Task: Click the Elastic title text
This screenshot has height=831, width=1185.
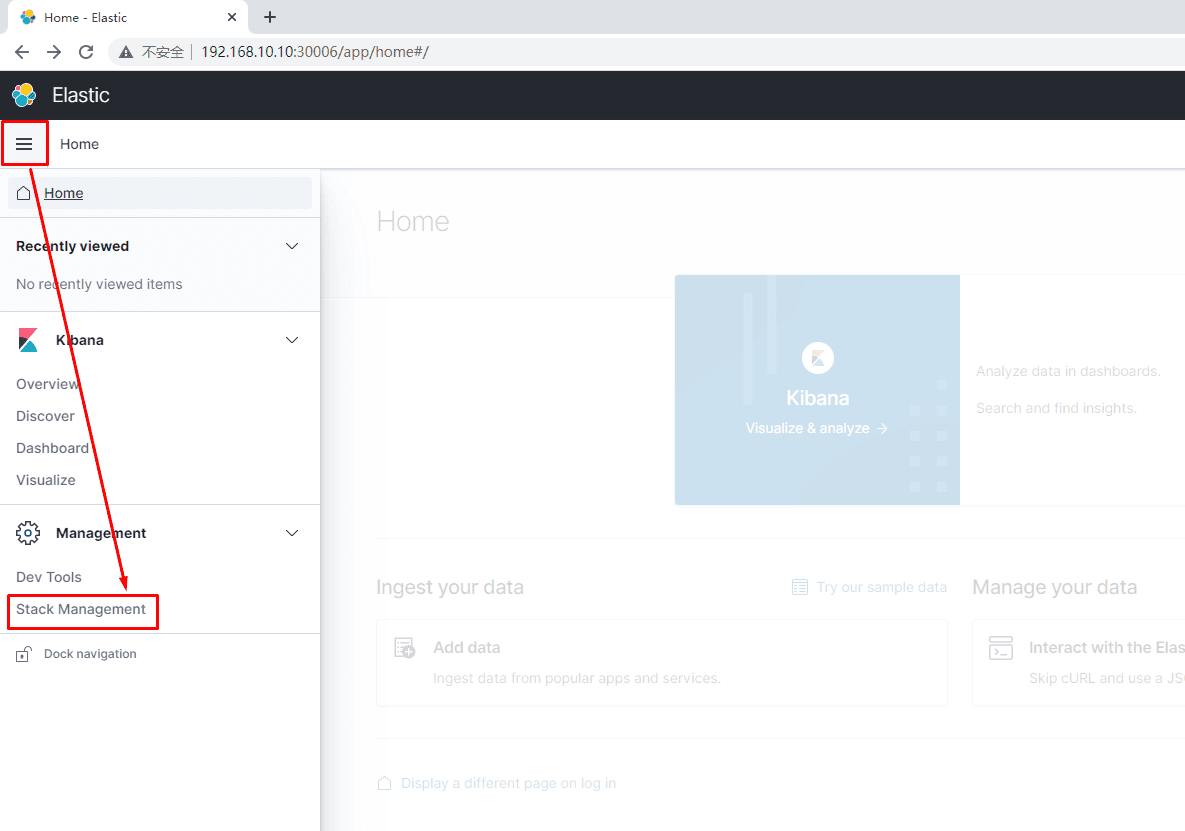Action: [x=81, y=95]
